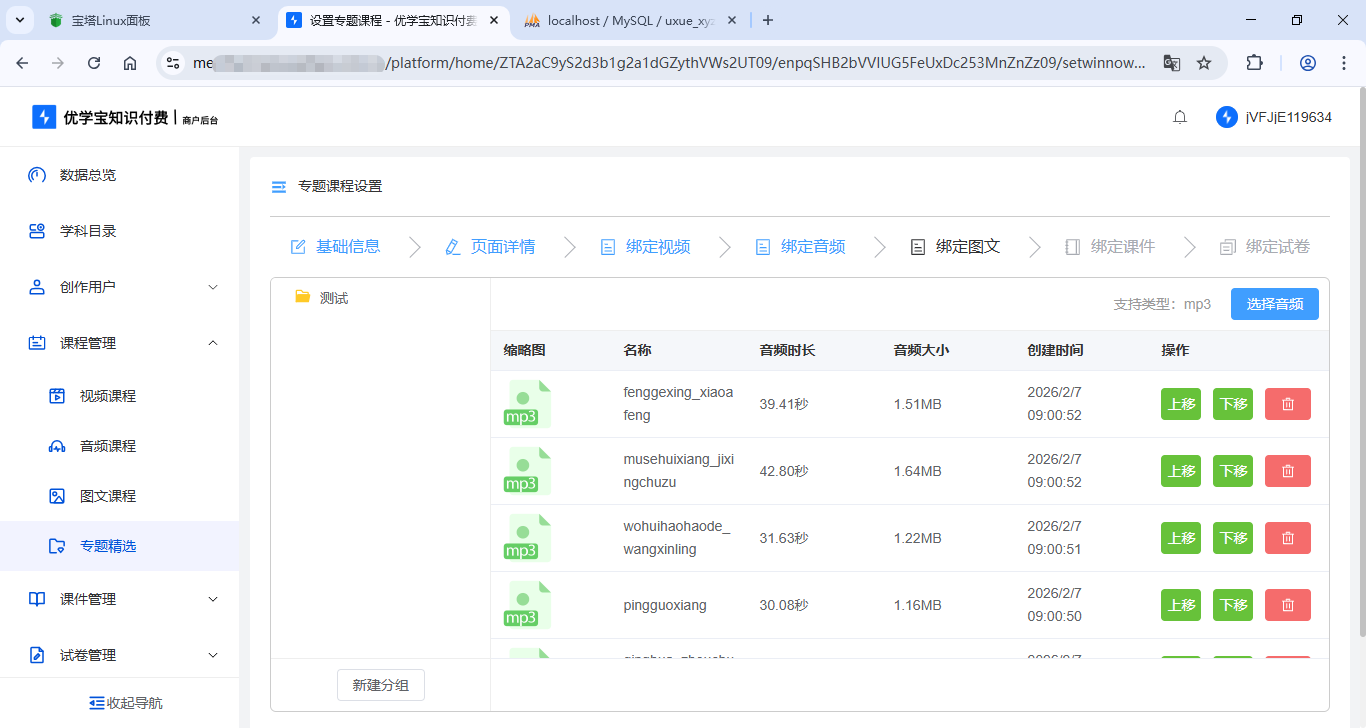Image resolution: width=1366 pixels, height=728 pixels.
Task: Switch to the 基础信息 step
Action: coord(335,247)
